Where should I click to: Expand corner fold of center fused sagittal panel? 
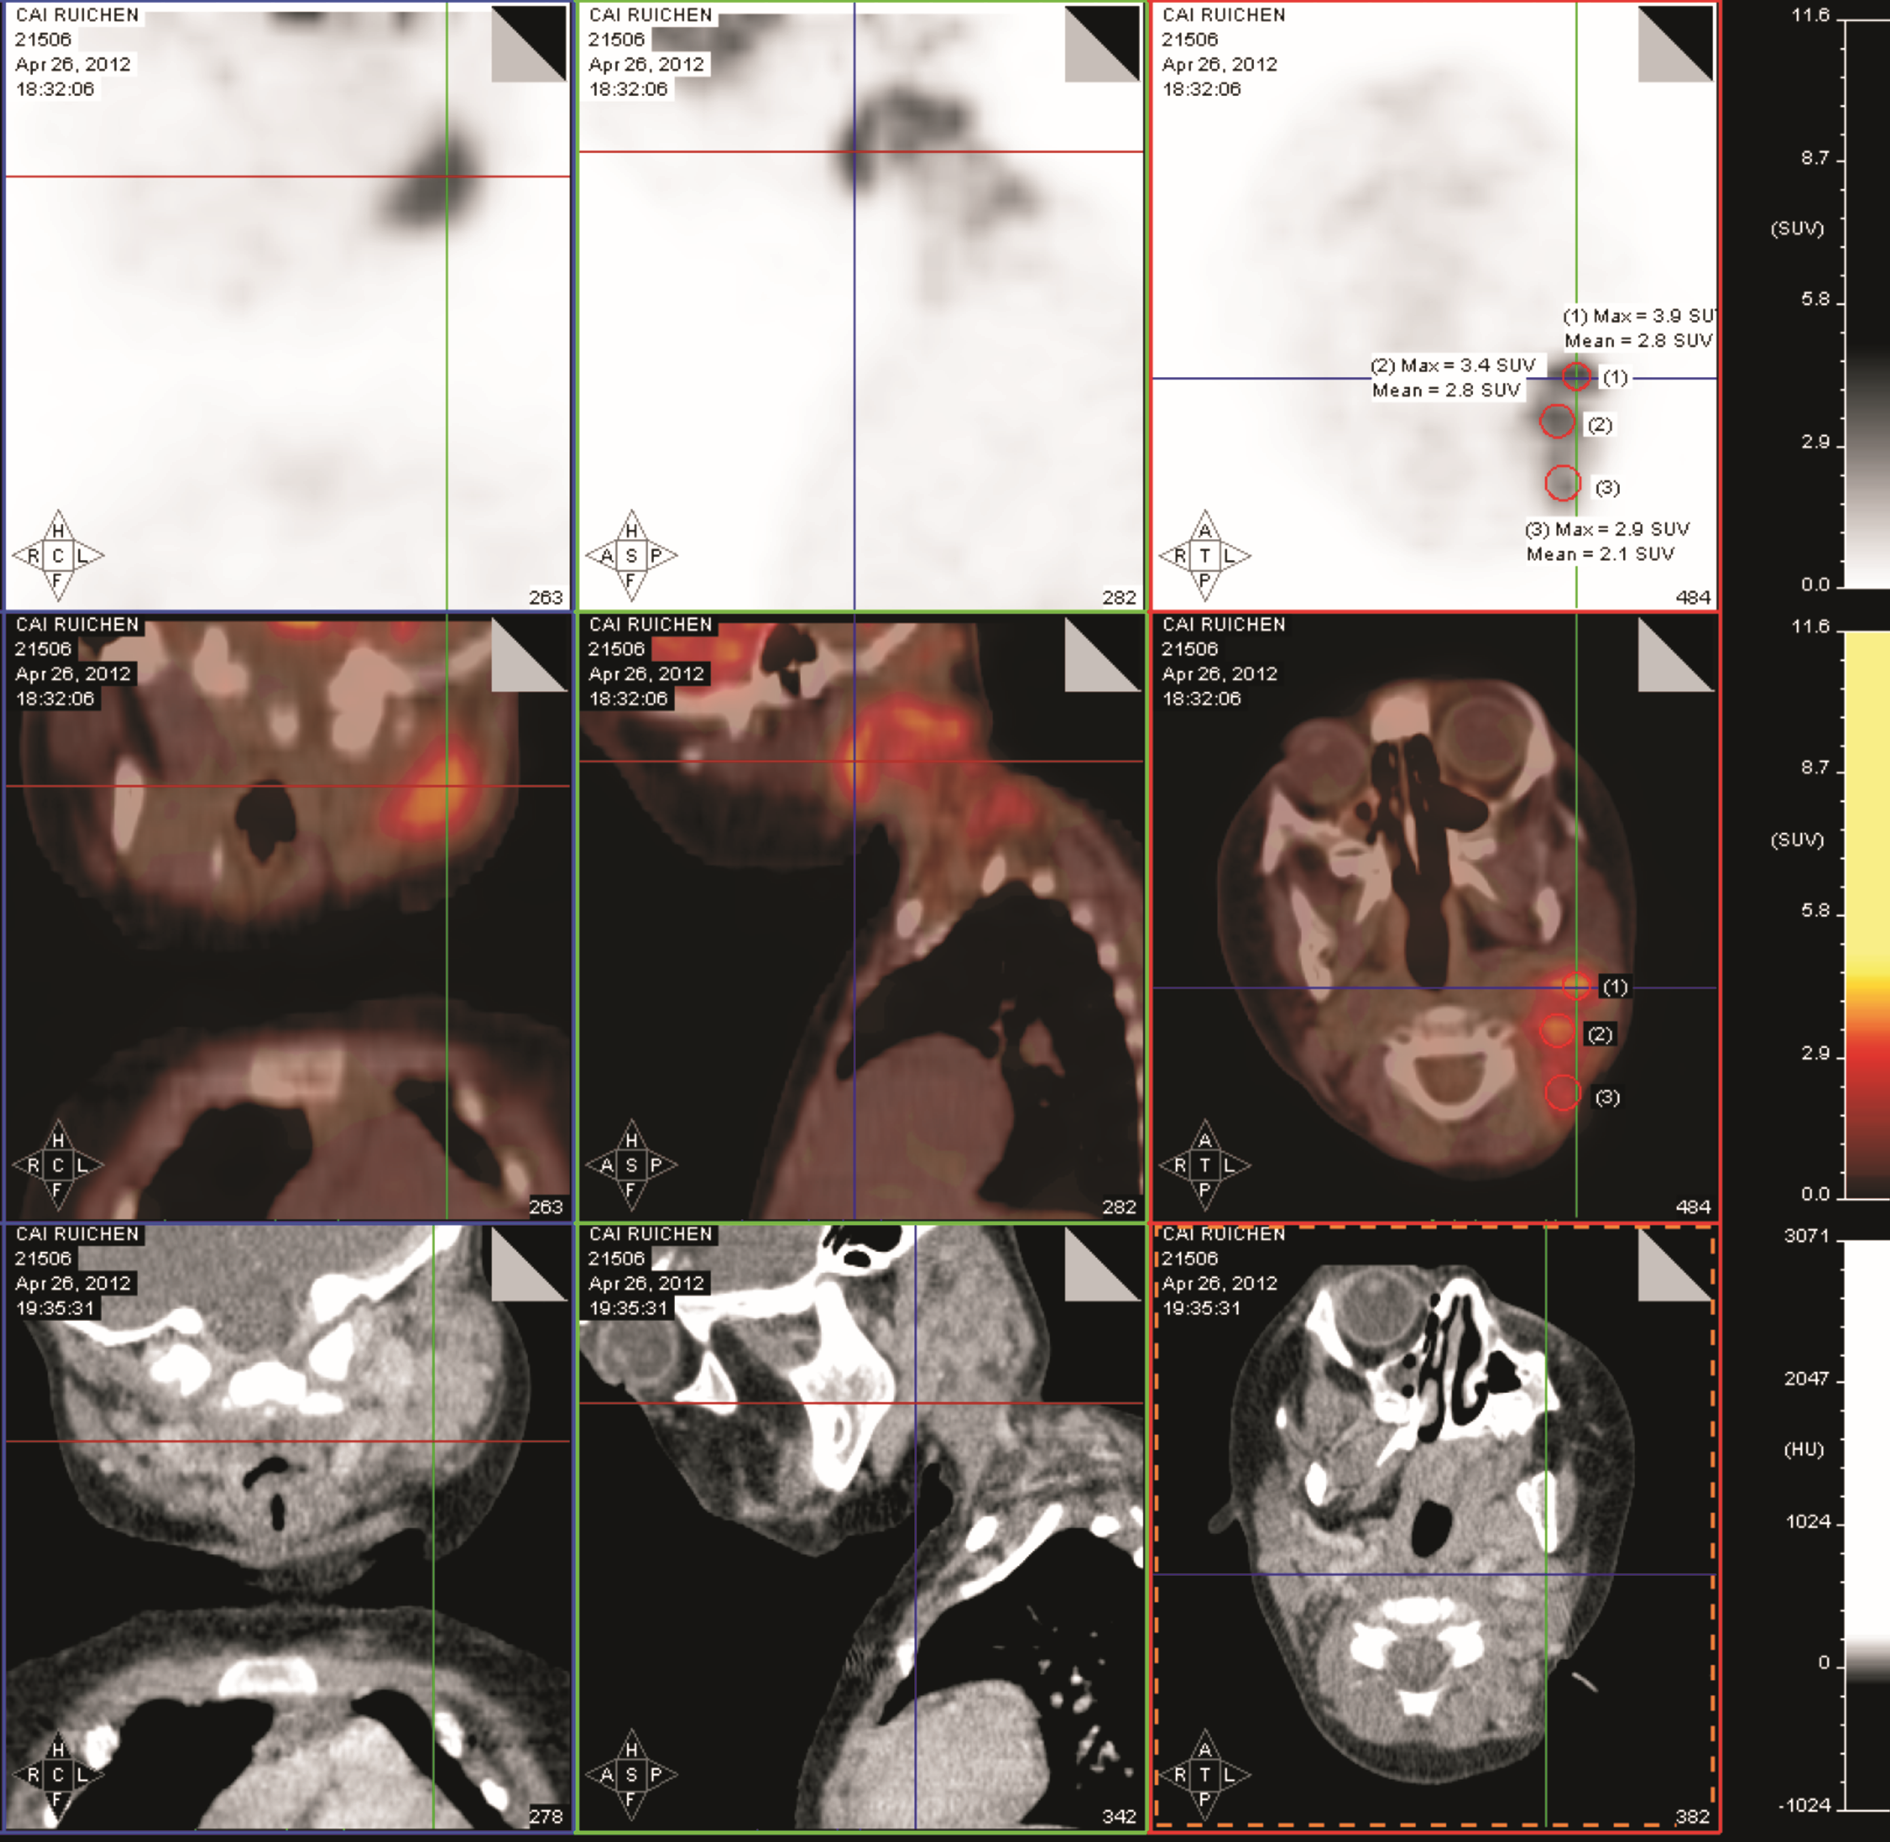click(1103, 654)
